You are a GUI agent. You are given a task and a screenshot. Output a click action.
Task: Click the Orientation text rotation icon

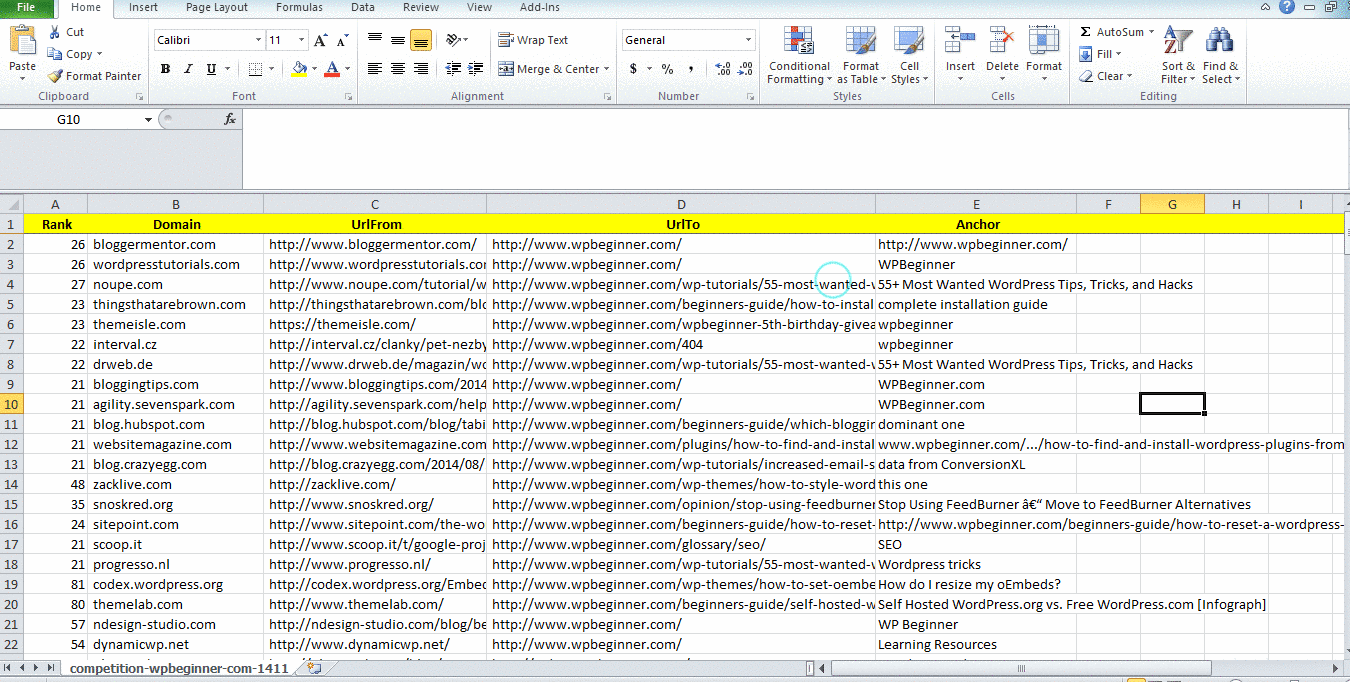pyautogui.click(x=453, y=40)
